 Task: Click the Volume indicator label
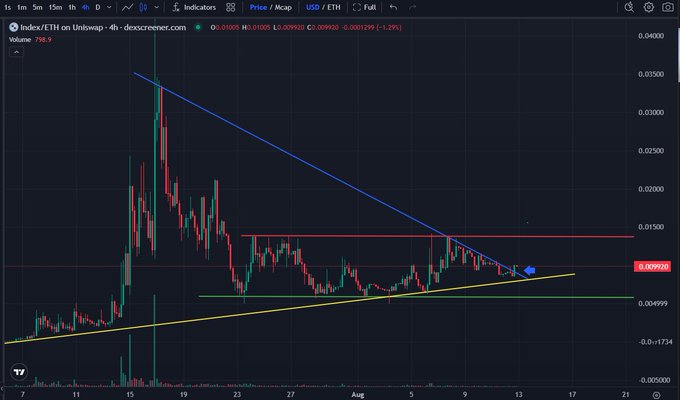20,39
